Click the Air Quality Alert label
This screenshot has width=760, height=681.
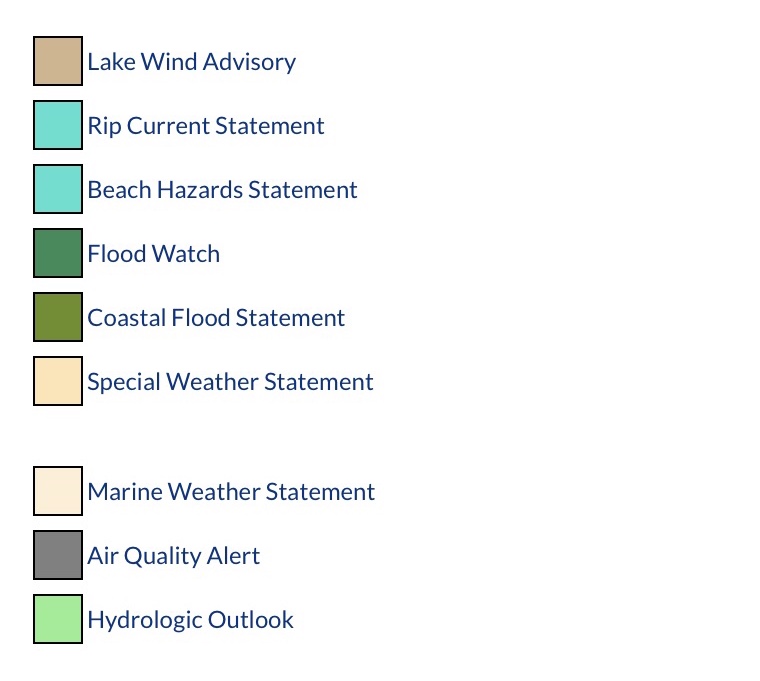click(174, 556)
